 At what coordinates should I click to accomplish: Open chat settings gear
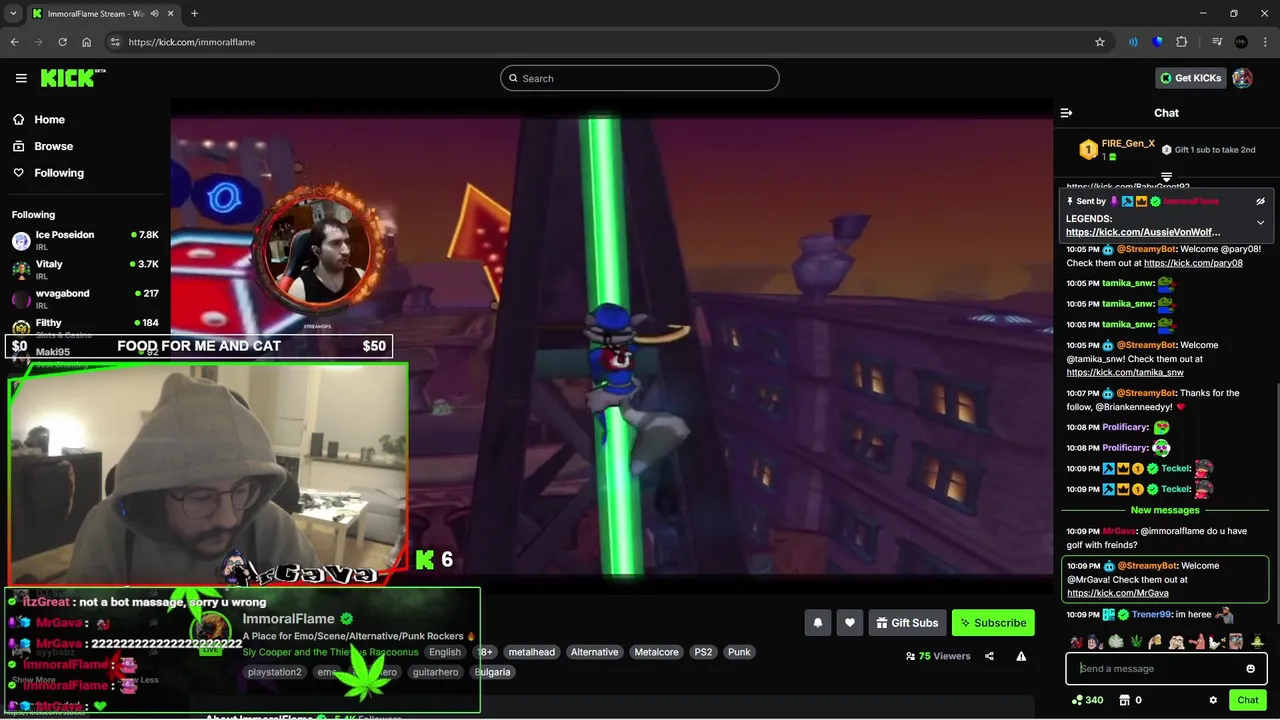pos(1213,700)
